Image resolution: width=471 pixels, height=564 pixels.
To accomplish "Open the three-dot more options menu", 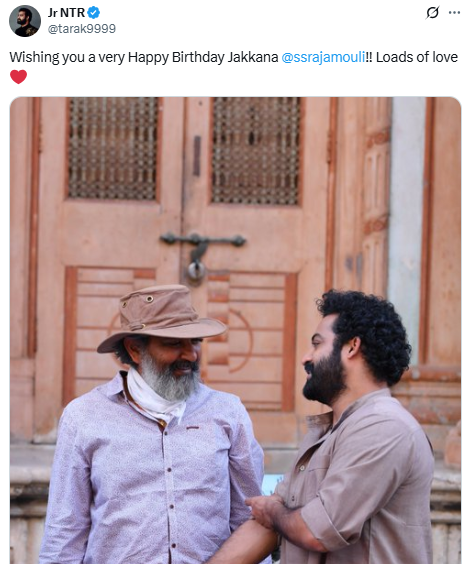I will [454, 13].
